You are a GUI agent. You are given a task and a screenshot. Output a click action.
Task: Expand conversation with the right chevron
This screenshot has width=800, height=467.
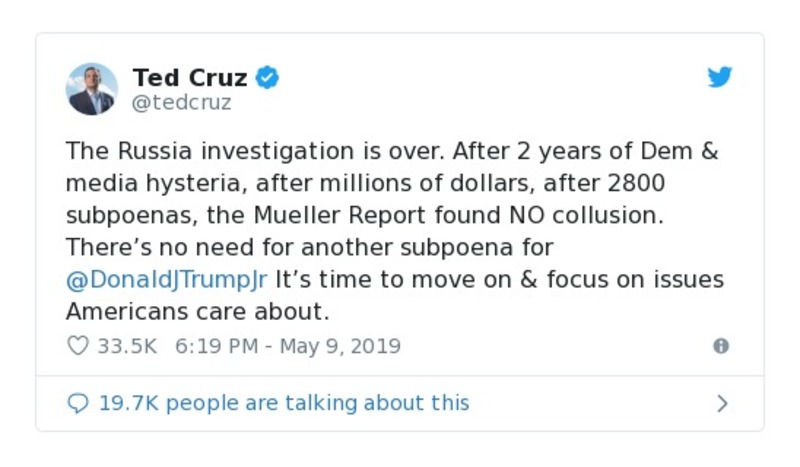[722, 403]
